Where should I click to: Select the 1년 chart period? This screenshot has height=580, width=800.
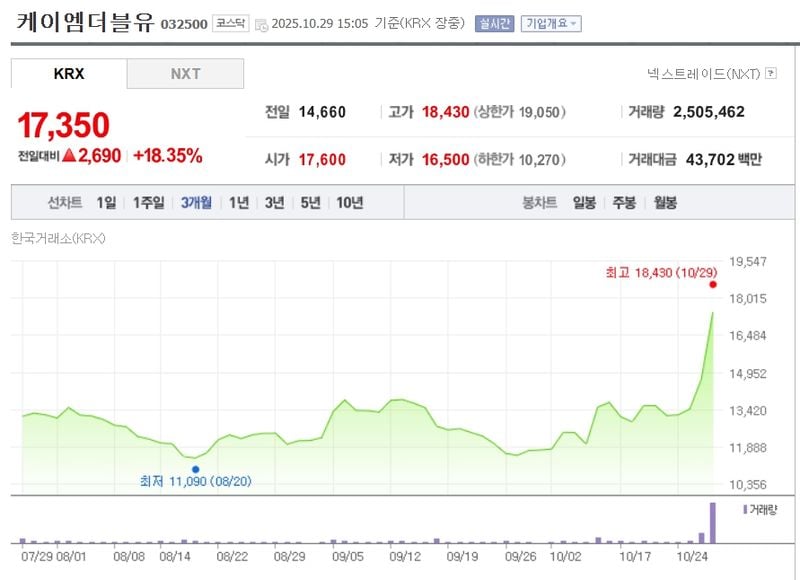[237, 202]
